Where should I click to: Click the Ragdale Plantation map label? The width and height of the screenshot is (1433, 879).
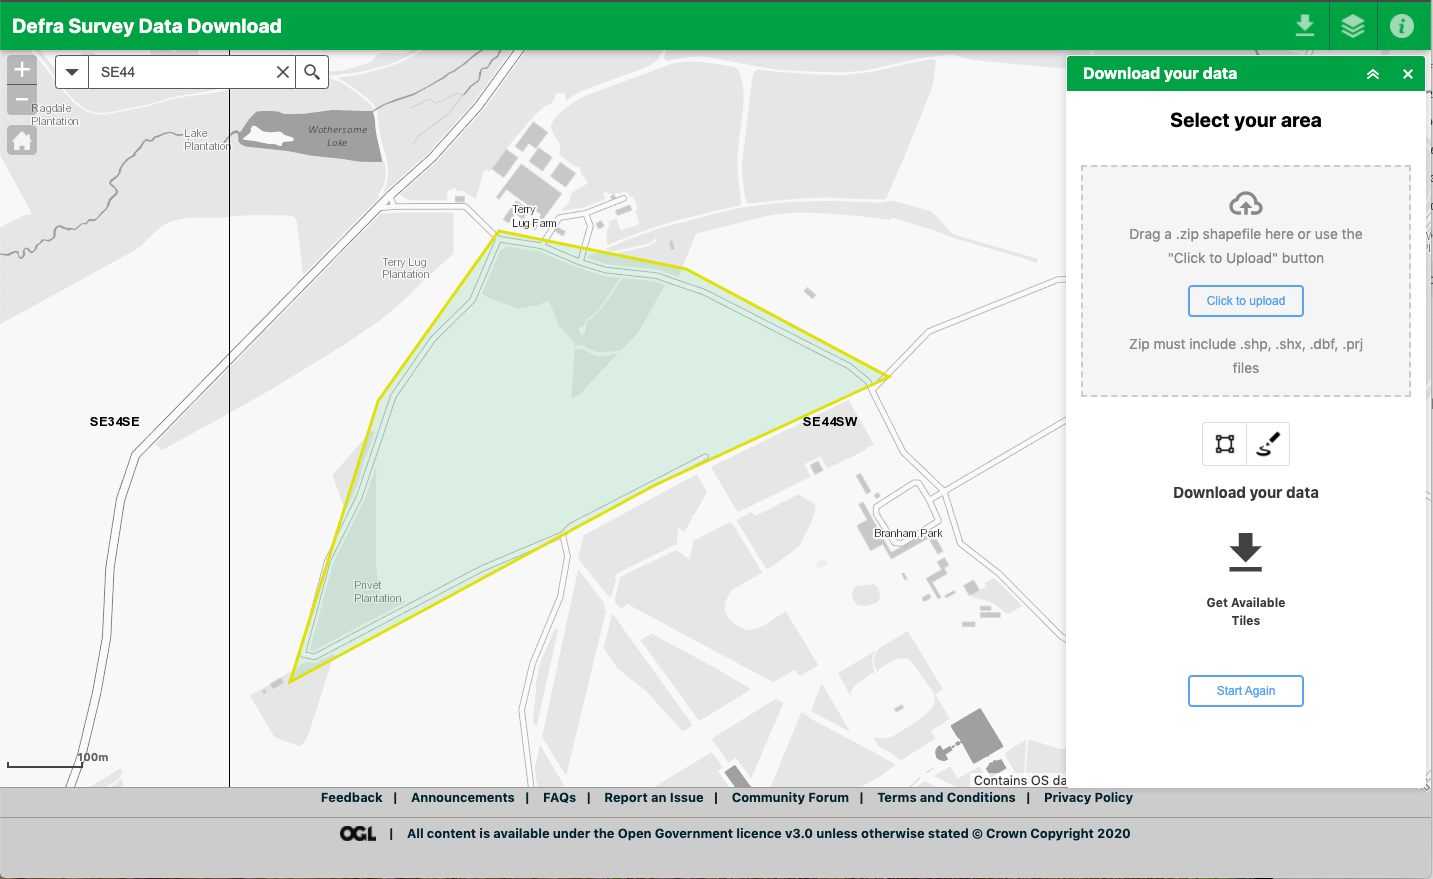(x=54, y=115)
